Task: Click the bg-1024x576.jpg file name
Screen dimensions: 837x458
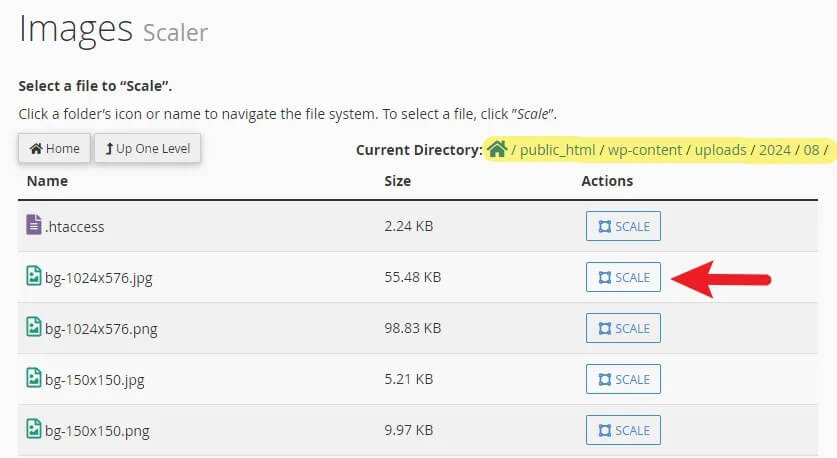Action: 99,278
